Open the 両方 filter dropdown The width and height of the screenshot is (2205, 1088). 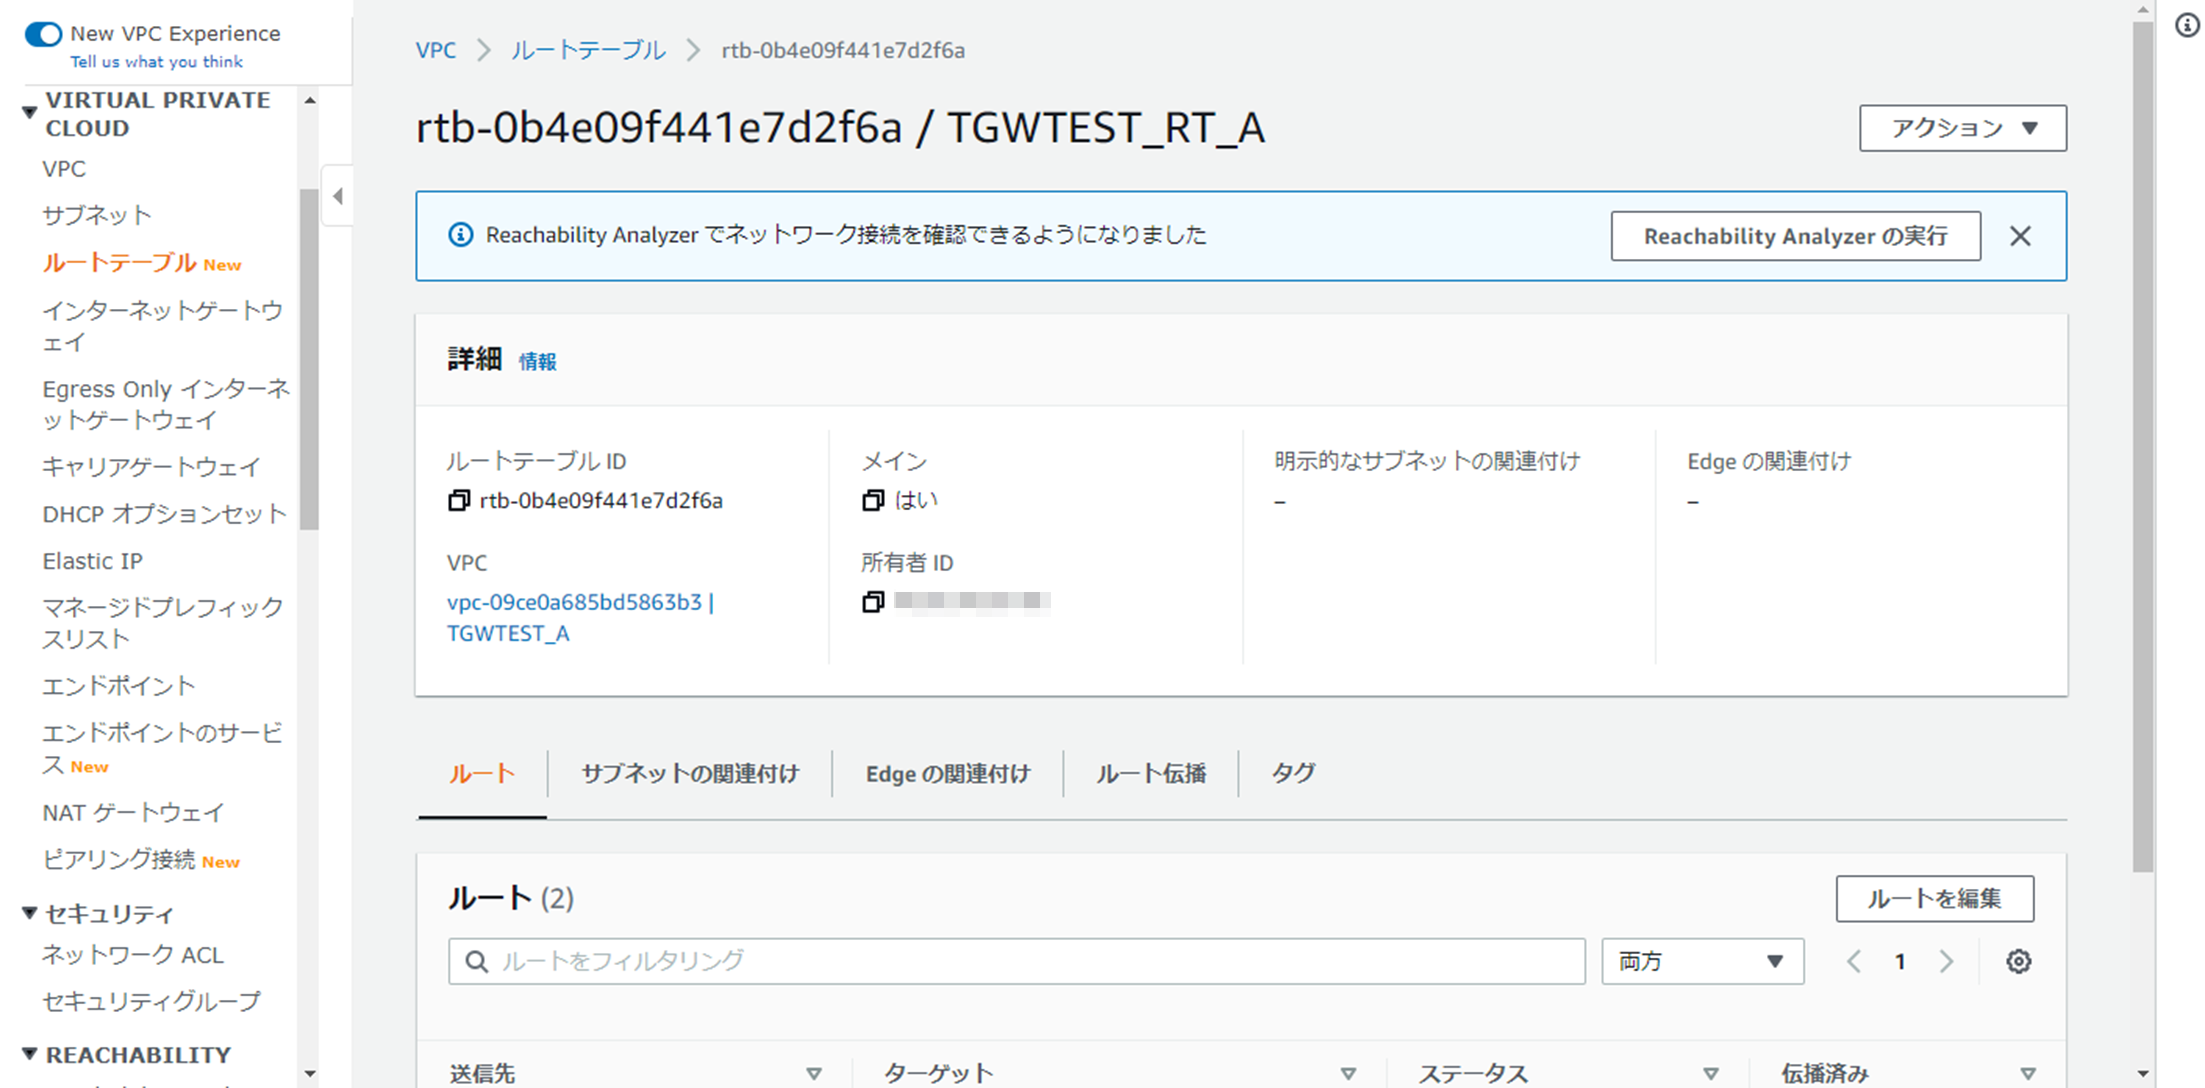click(1702, 961)
